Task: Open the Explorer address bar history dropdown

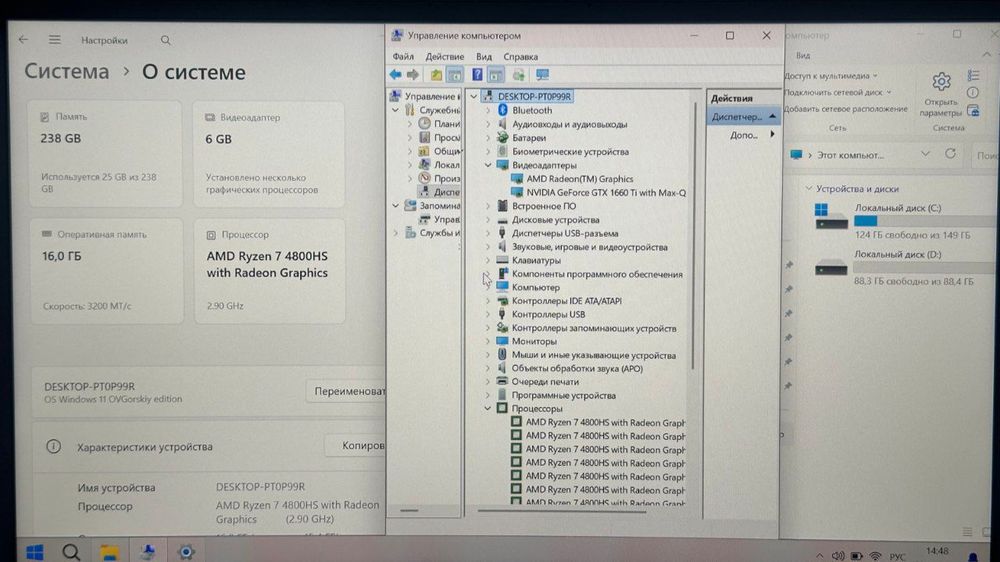Action: (925, 154)
